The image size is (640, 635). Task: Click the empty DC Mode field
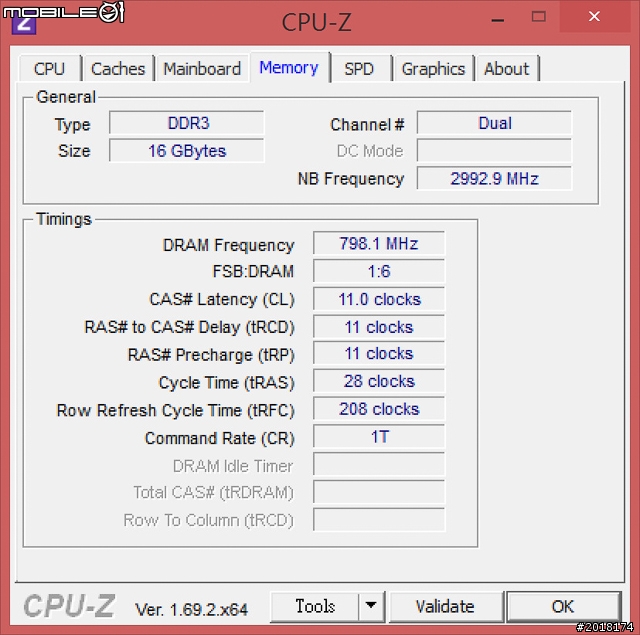pos(494,151)
